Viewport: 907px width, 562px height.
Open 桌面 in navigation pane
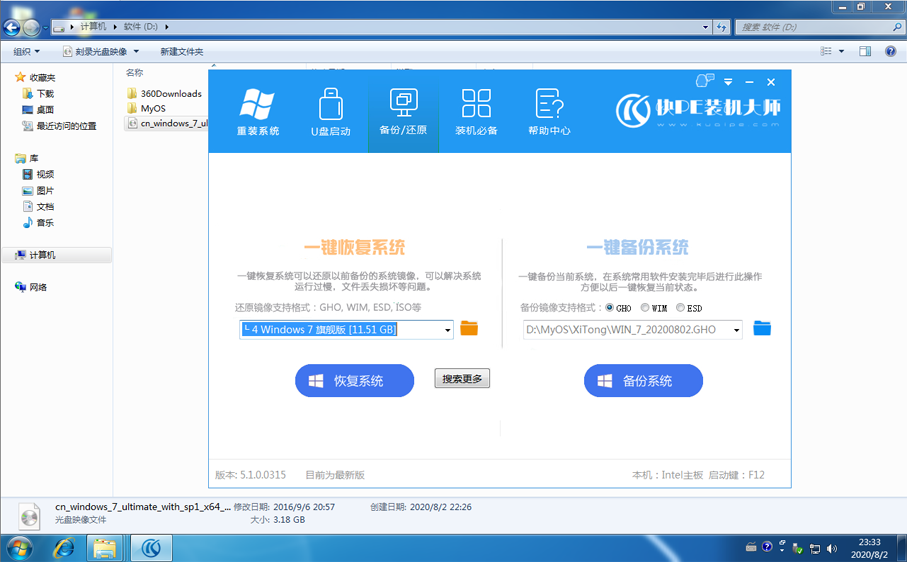[45, 110]
